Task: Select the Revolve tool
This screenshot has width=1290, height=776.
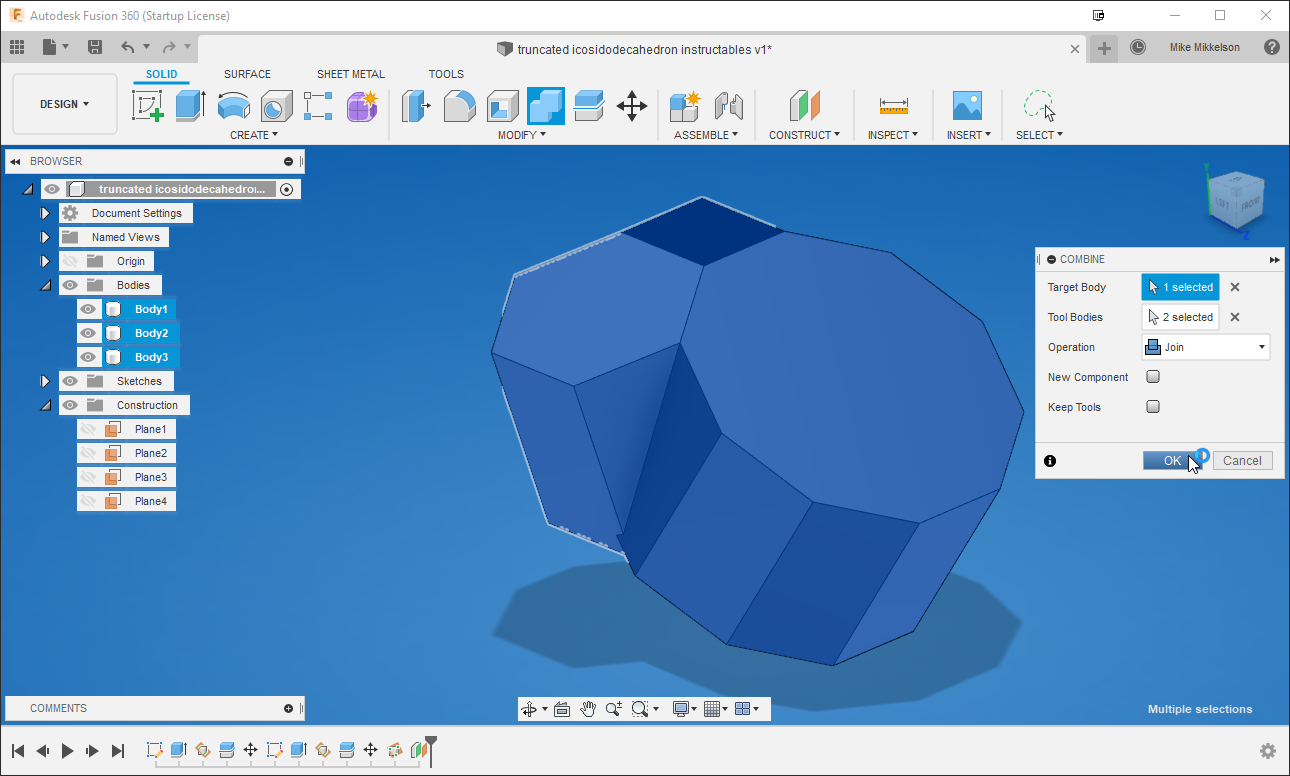Action: [x=233, y=105]
